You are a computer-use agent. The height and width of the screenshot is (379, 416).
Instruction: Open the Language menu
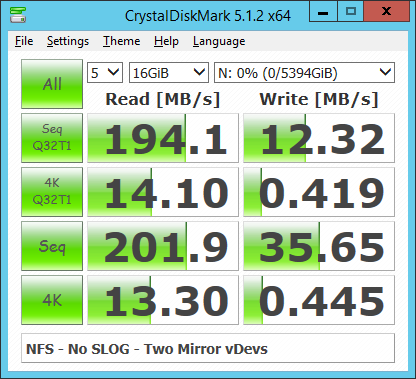(219, 41)
